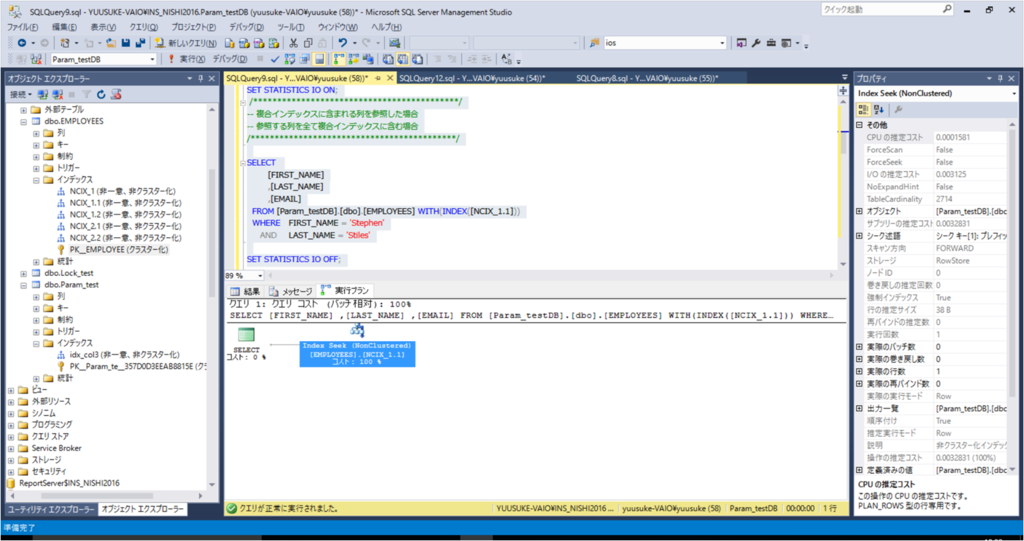Open the ツール menu
Viewport: 1024px width, 541px height.
pos(291,27)
